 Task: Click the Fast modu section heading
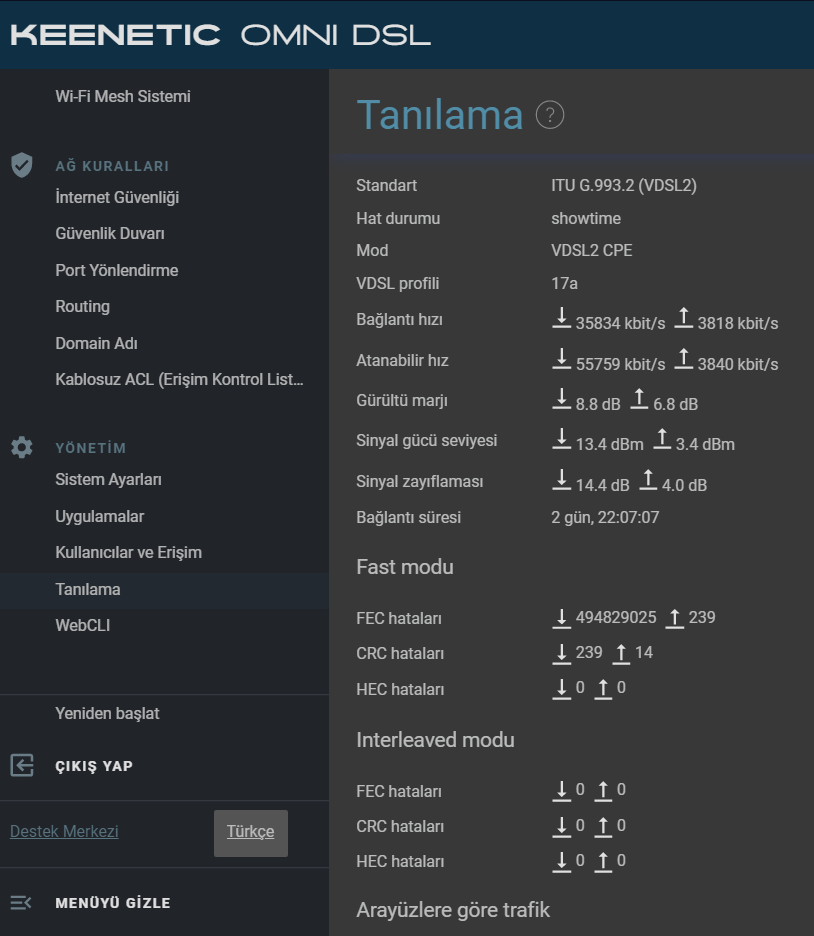click(405, 566)
